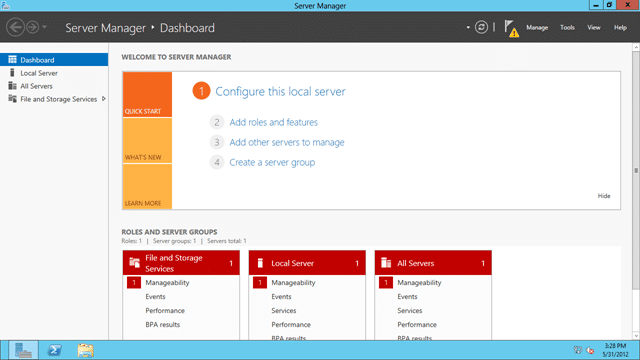The image size is (640, 360).
Task: Open Events in Local Server tile
Action: click(x=281, y=296)
